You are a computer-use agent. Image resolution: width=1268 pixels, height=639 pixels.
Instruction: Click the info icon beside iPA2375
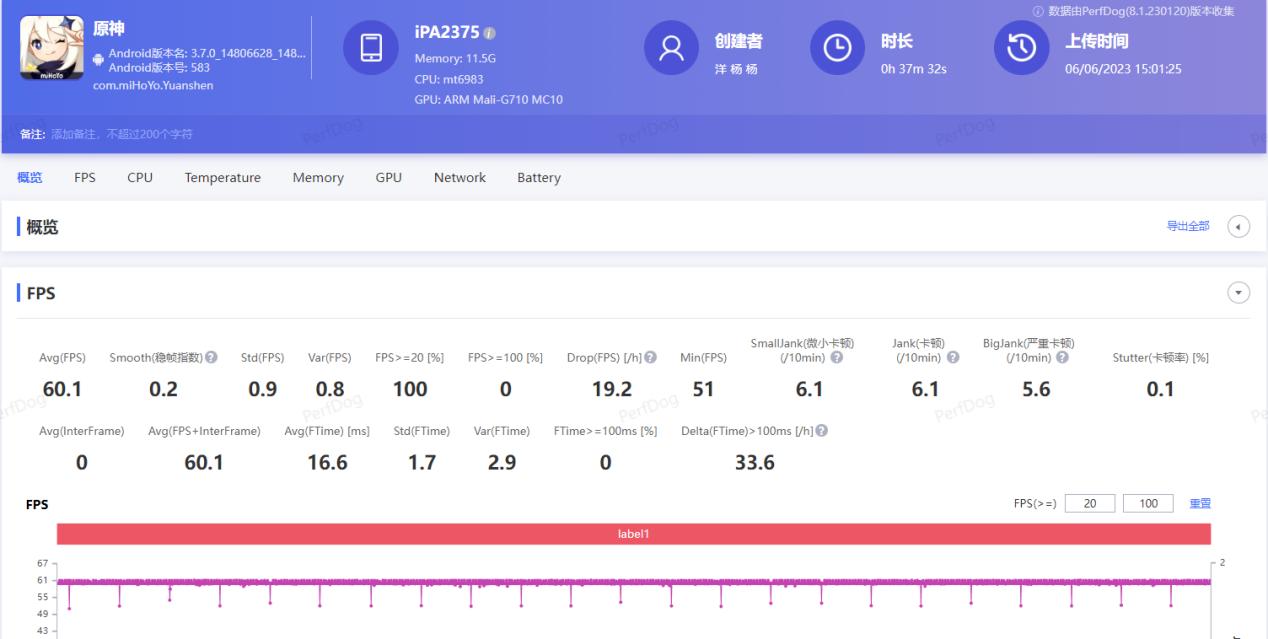(490, 34)
